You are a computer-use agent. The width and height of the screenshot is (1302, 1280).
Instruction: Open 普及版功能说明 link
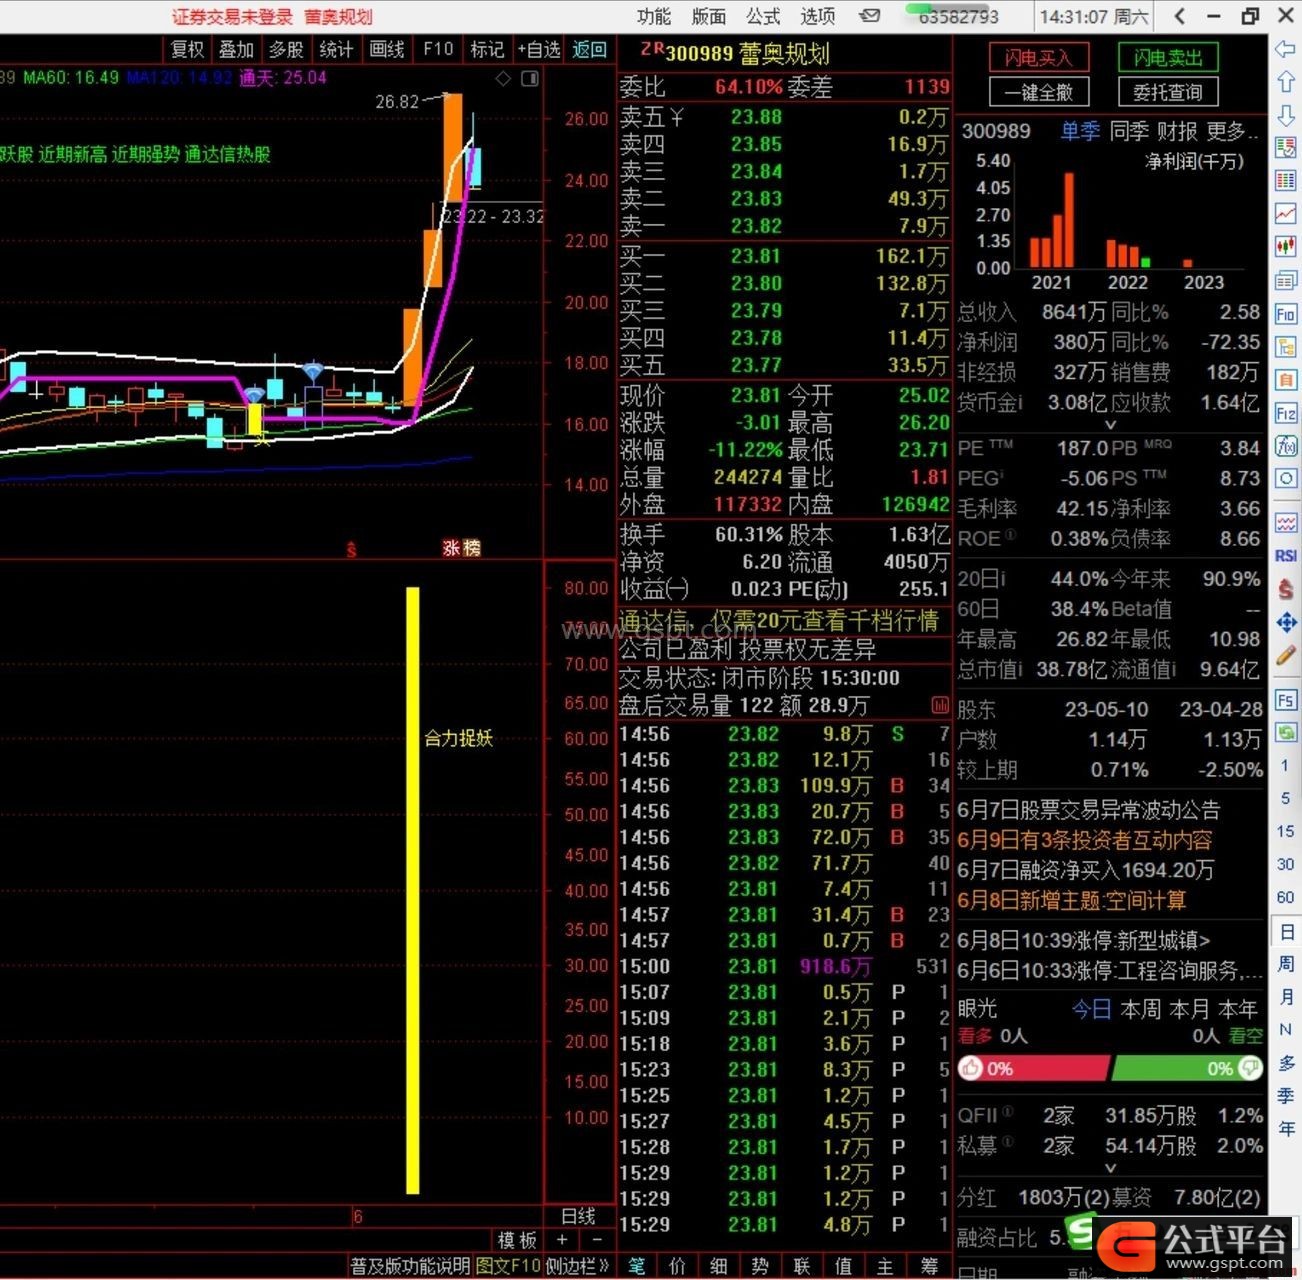pyautogui.click(x=410, y=1266)
